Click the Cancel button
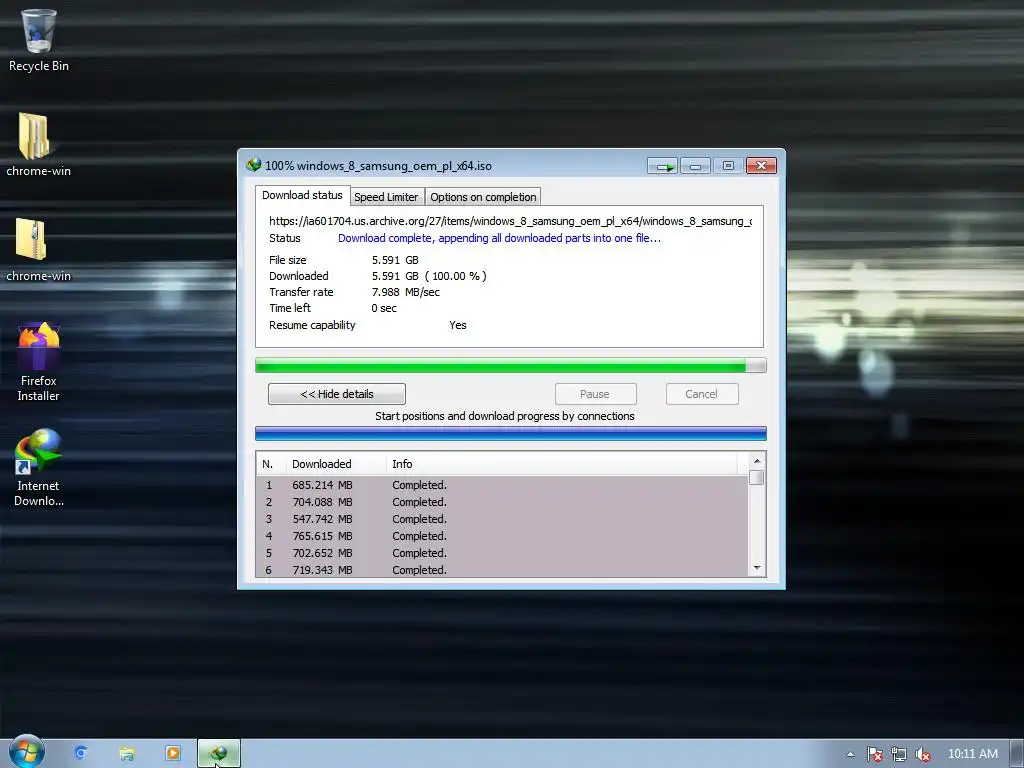 [x=701, y=394]
